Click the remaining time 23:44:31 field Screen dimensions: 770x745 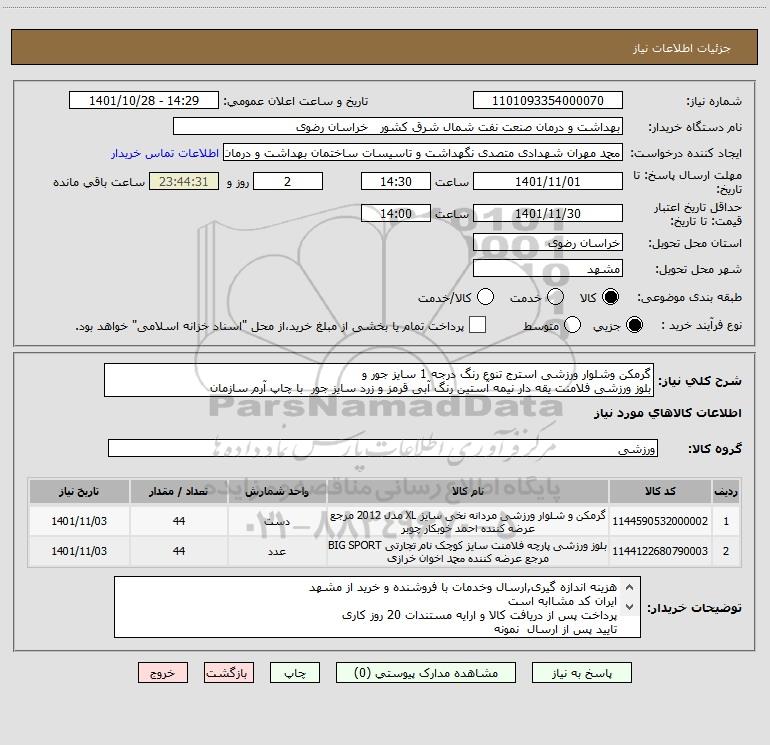tap(184, 181)
